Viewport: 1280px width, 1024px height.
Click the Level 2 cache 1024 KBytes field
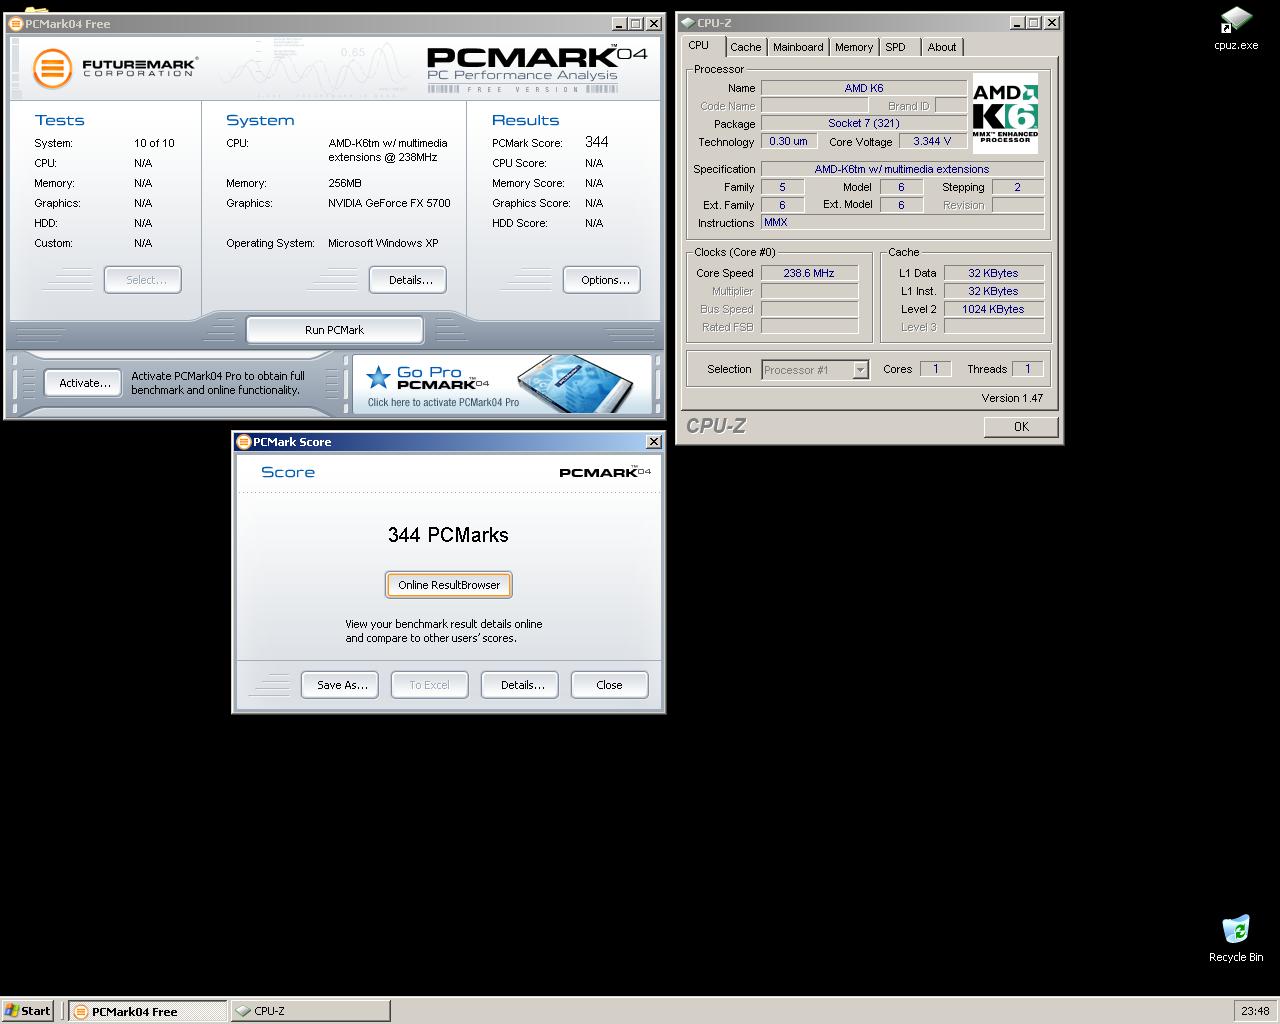pyautogui.click(x=993, y=309)
